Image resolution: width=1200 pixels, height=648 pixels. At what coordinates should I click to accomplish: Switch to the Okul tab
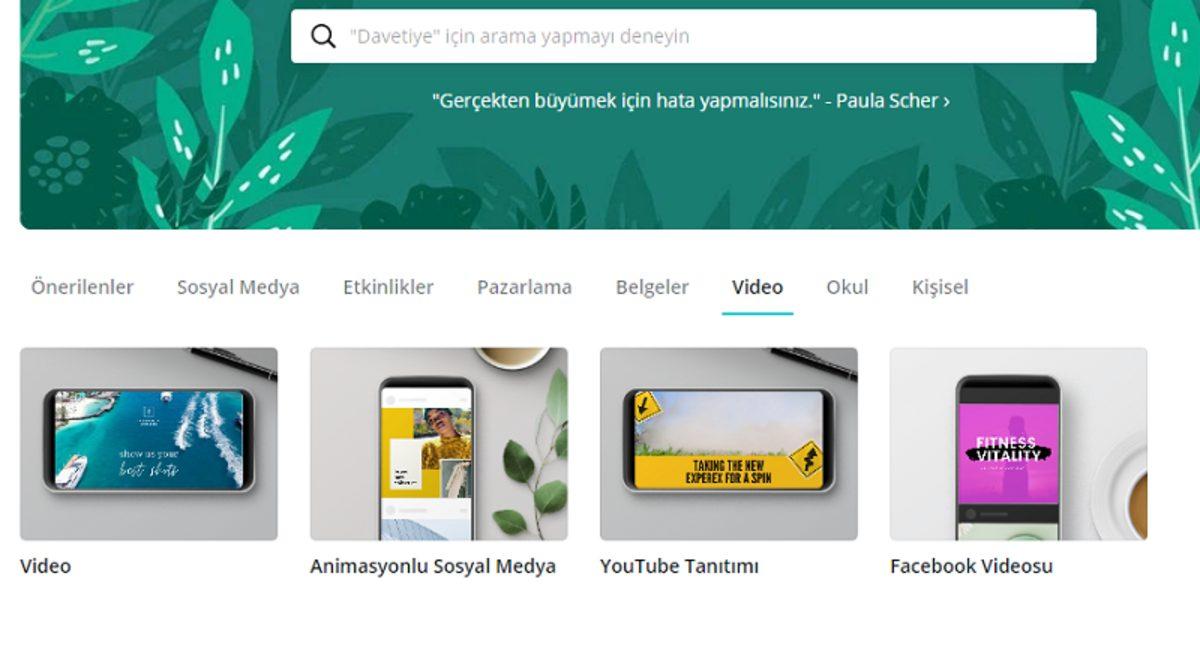tap(845, 287)
